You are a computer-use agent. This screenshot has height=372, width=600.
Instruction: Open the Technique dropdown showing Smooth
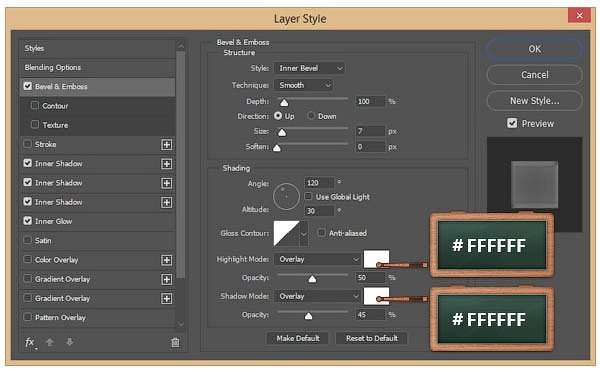pyautogui.click(x=303, y=85)
